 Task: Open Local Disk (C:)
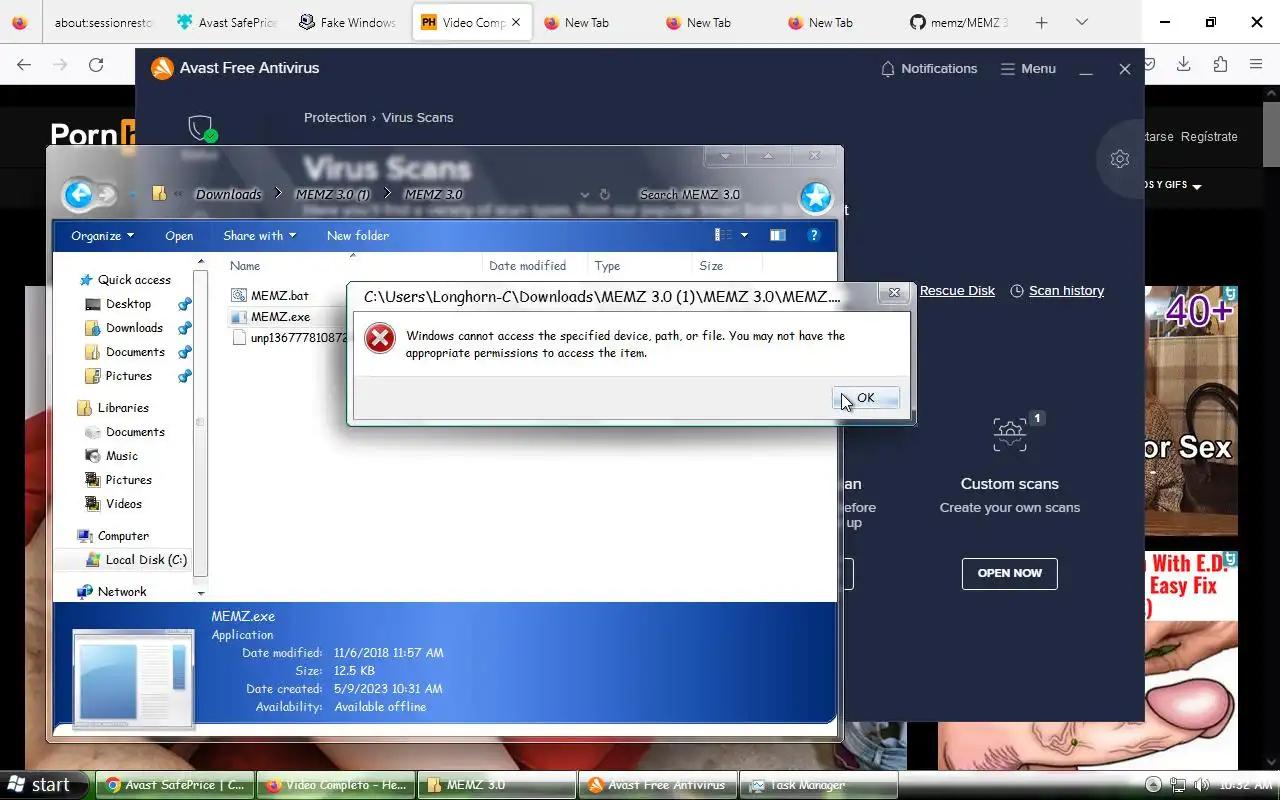(146, 560)
